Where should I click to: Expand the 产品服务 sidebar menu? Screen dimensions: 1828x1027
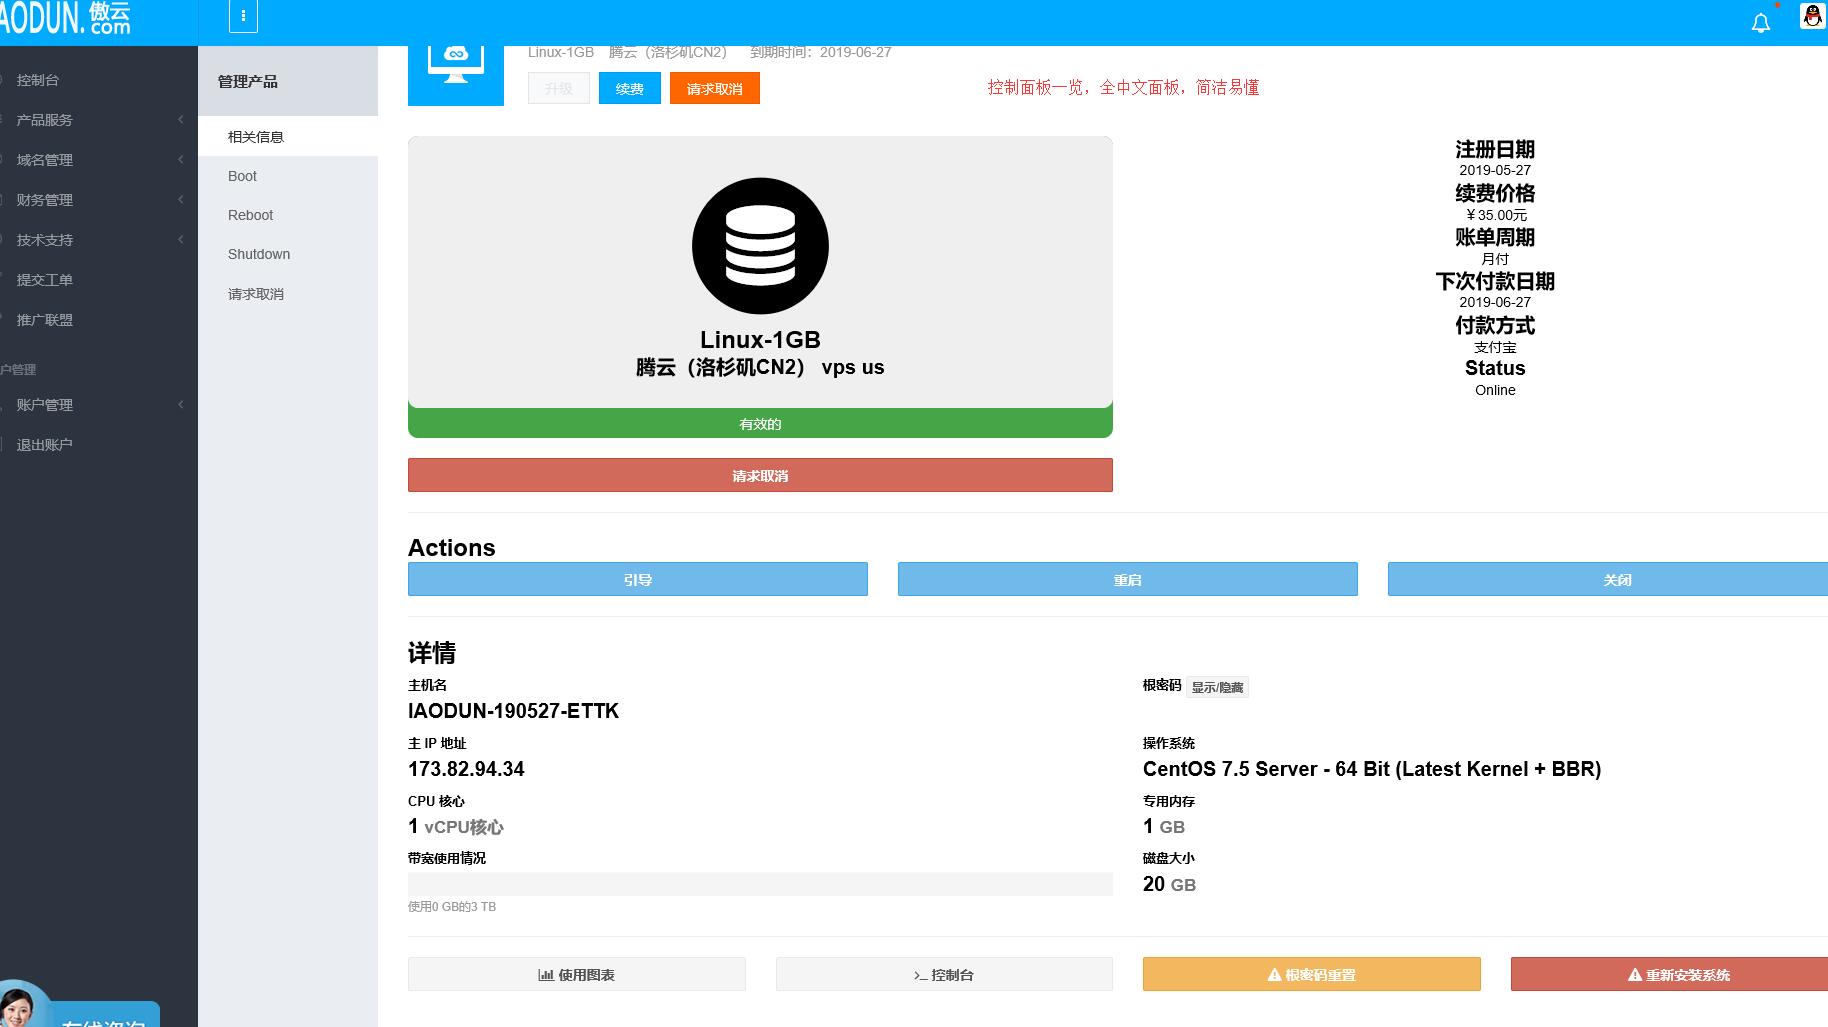pos(45,120)
